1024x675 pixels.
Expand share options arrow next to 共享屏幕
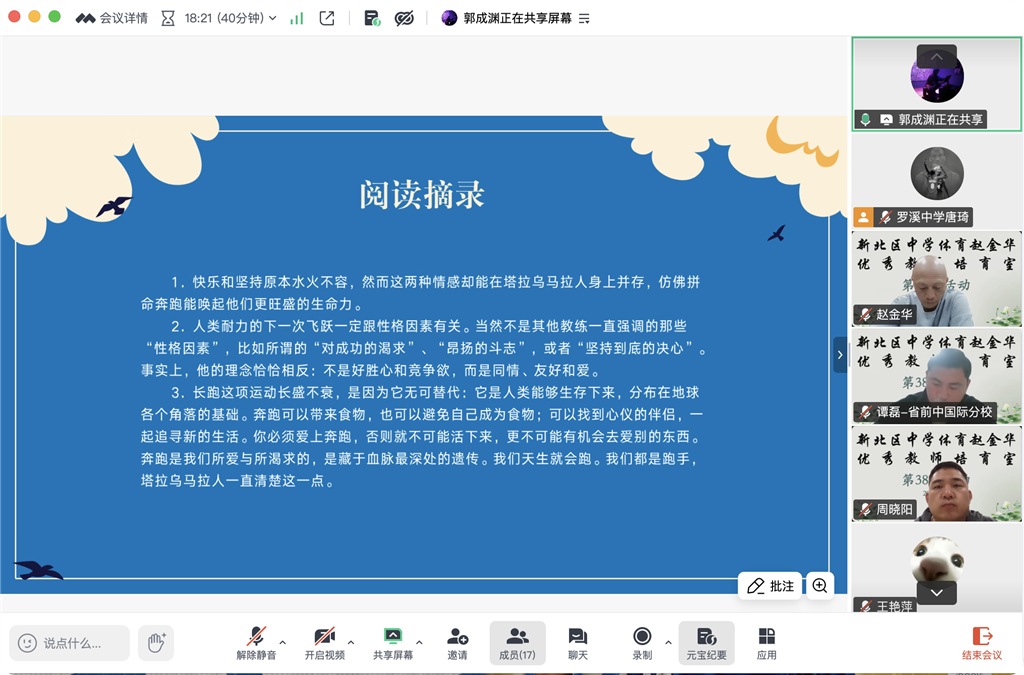click(419, 642)
